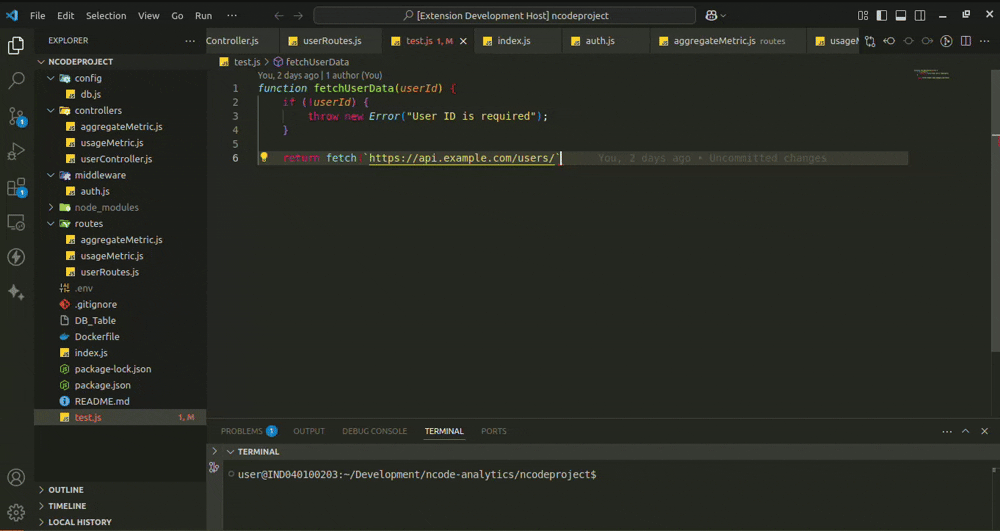The height and width of the screenshot is (531, 1000).
Task: Open the Explorer view in activity bar
Action: (x=16, y=45)
